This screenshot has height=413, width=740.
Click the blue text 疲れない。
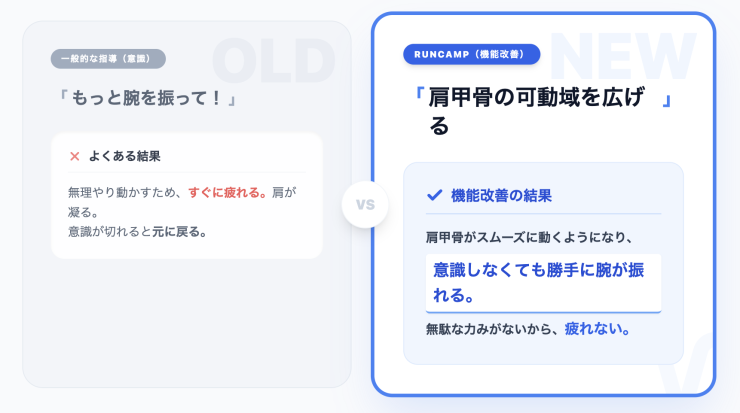point(598,328)
